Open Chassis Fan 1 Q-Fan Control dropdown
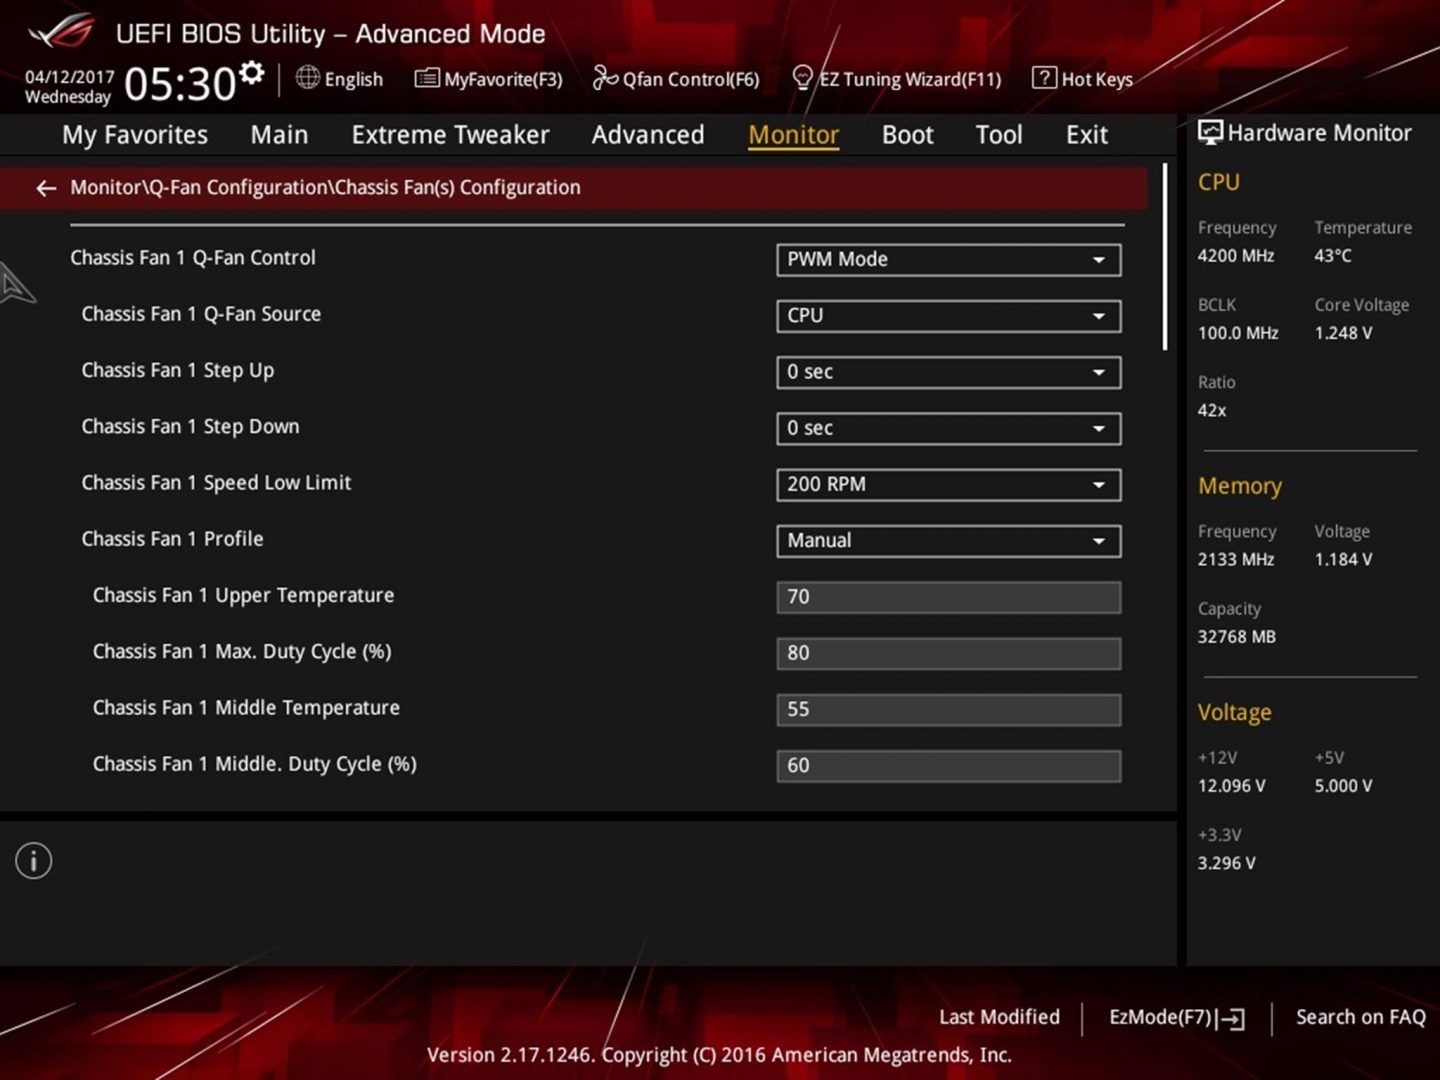 point(948,260)
